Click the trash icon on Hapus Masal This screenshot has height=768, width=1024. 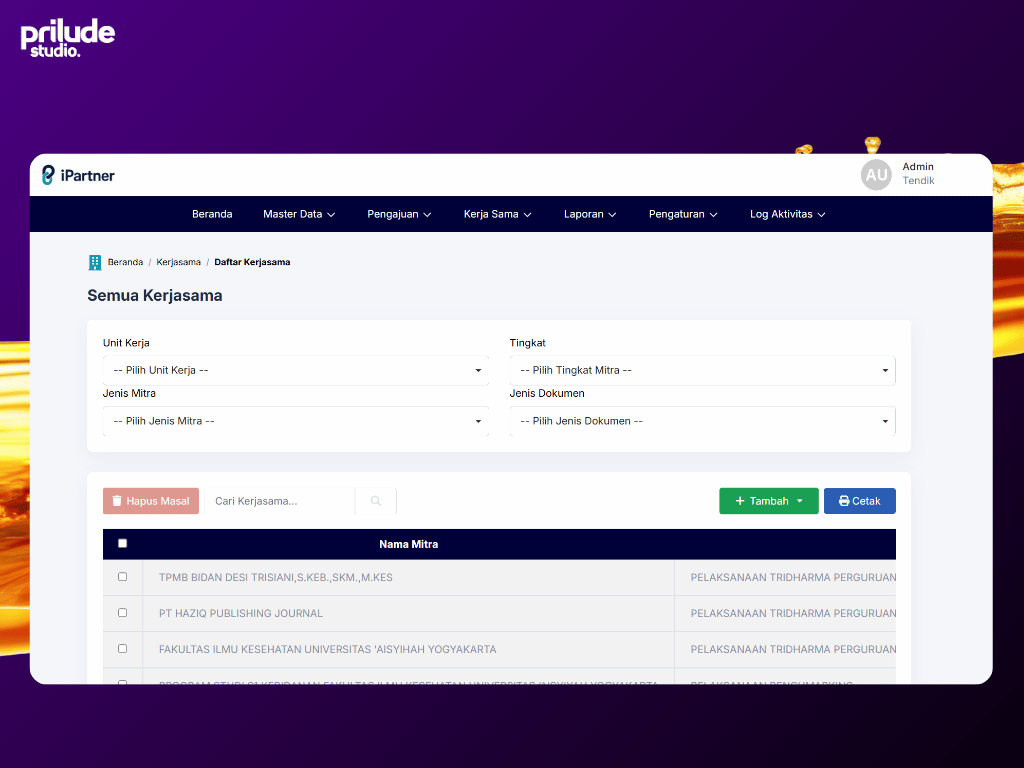click(x=117, y=501)
